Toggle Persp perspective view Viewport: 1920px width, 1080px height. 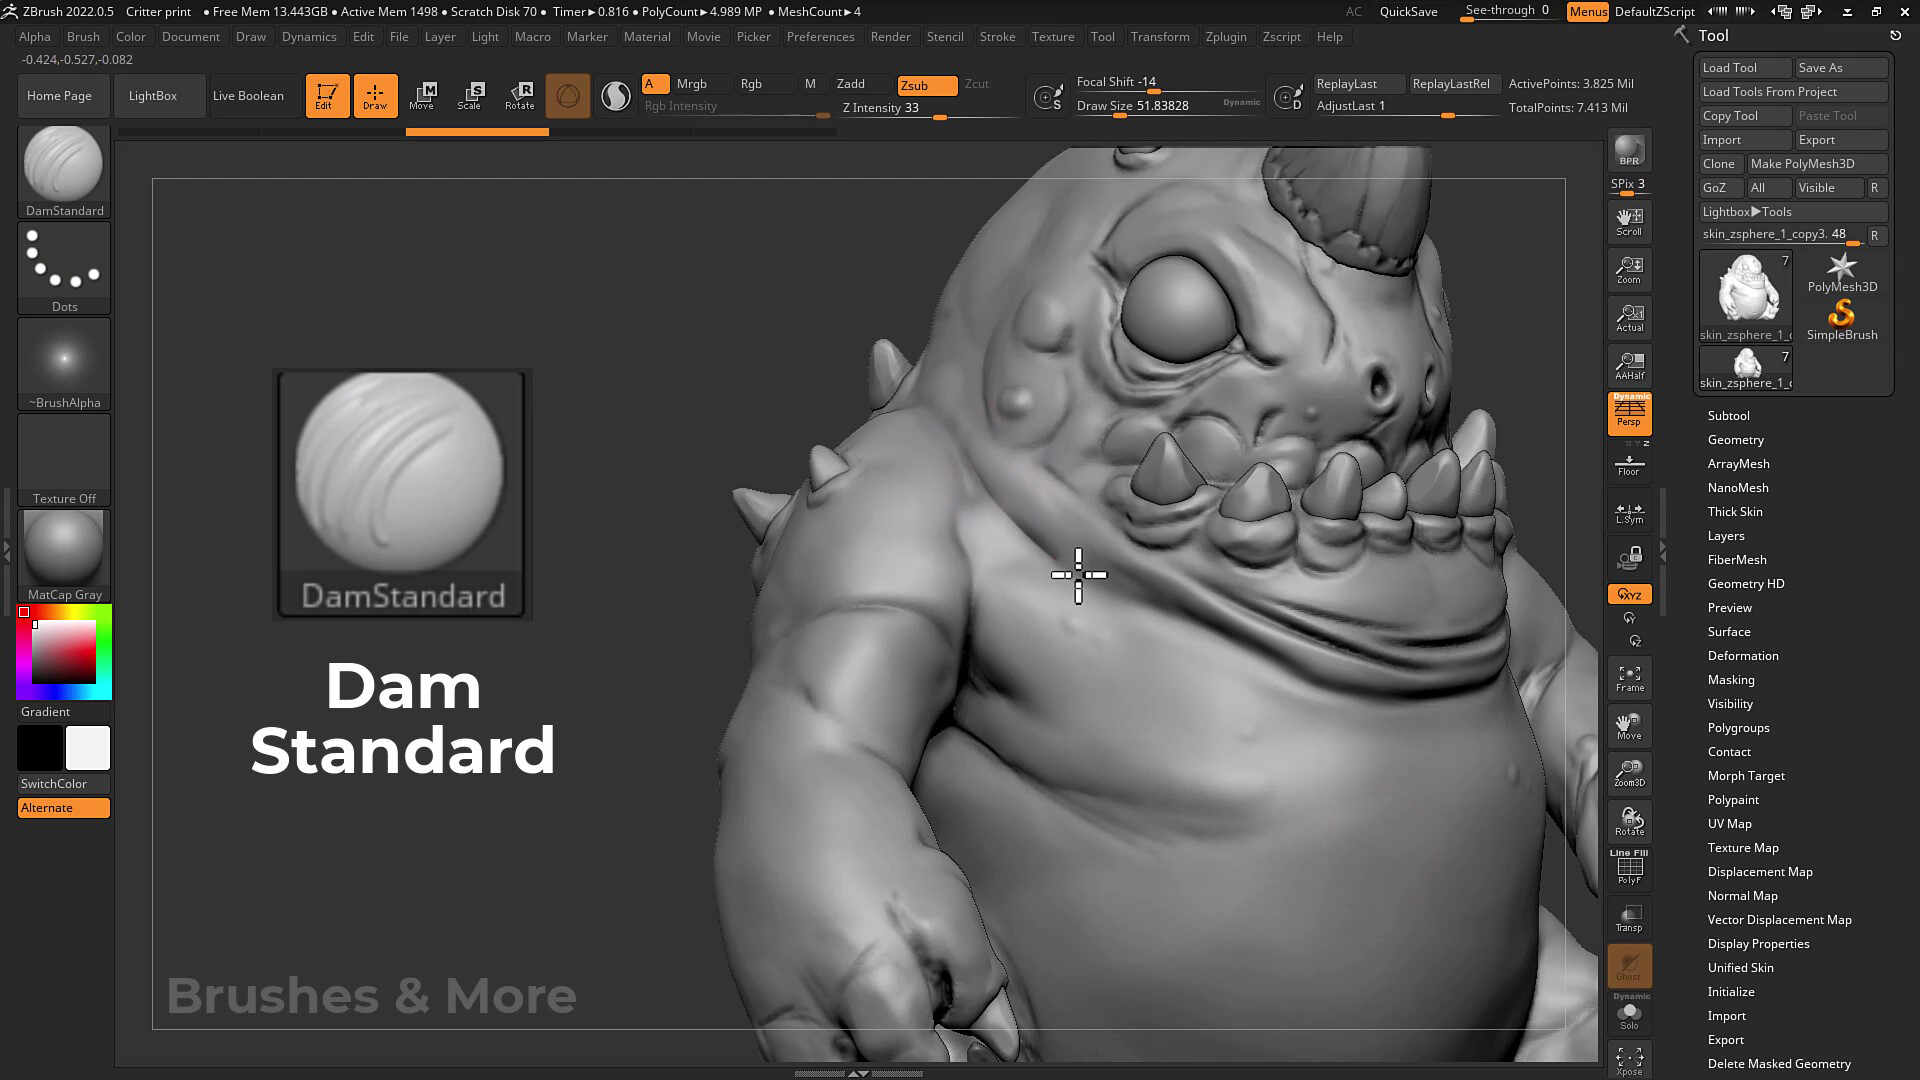click(1629, 413)
